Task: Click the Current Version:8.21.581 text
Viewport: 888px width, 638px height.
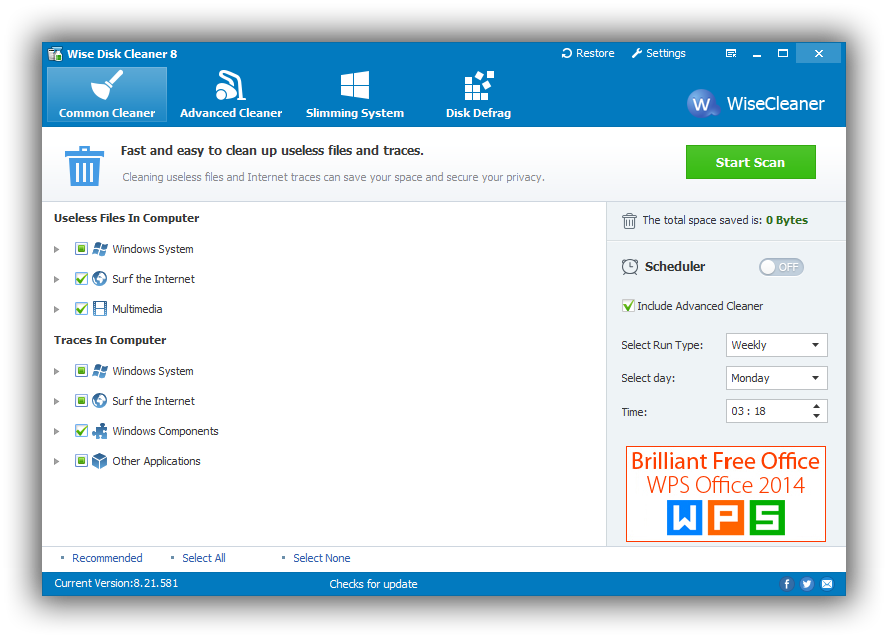Action: 116,583
